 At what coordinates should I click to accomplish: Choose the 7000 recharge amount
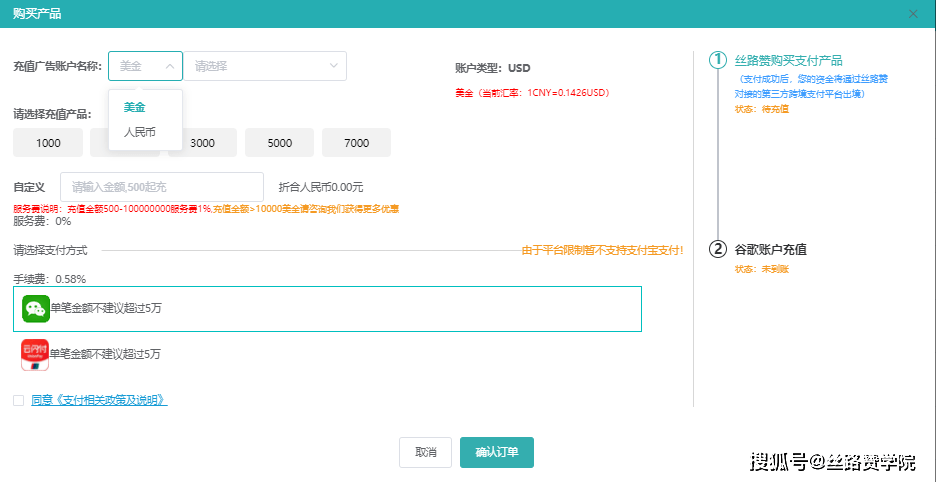(356, 143)
